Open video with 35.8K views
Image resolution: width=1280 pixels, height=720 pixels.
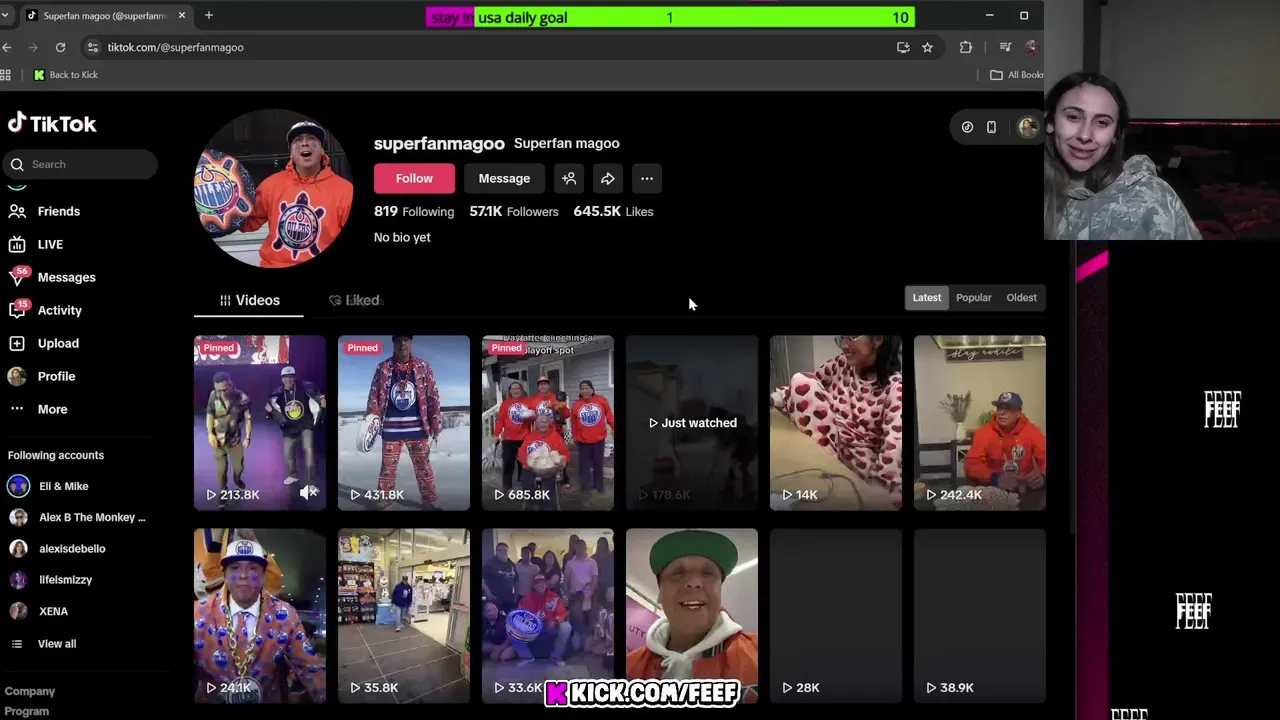pos(403,615)
